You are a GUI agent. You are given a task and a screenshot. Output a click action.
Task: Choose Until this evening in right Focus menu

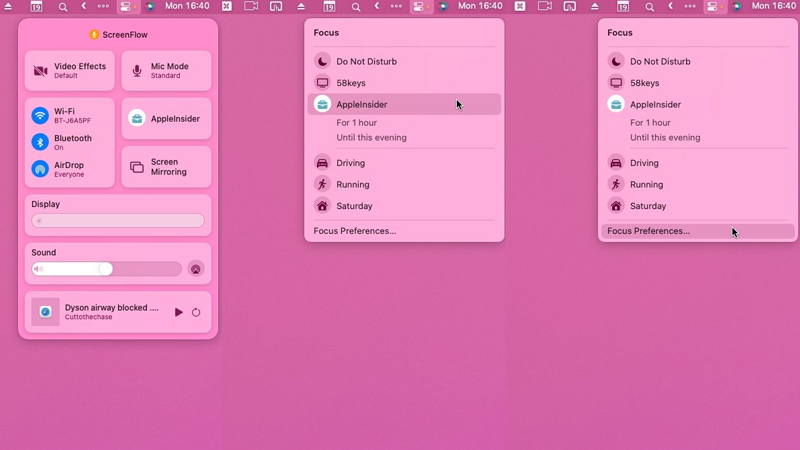665,137
